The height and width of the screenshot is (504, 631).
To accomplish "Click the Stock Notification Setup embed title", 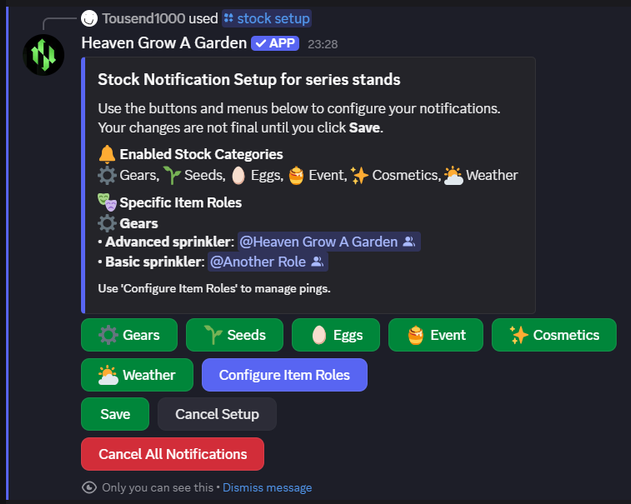I will (x=249, y=80).
